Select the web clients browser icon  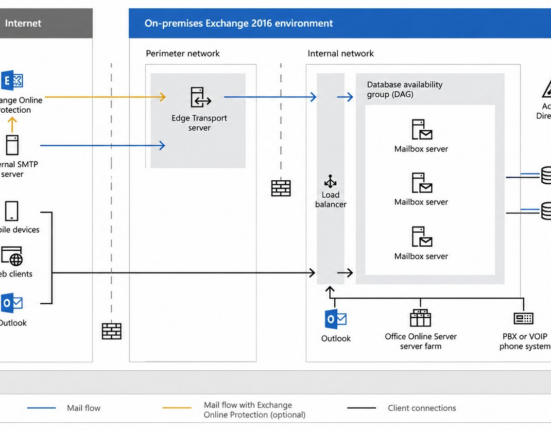12,256
